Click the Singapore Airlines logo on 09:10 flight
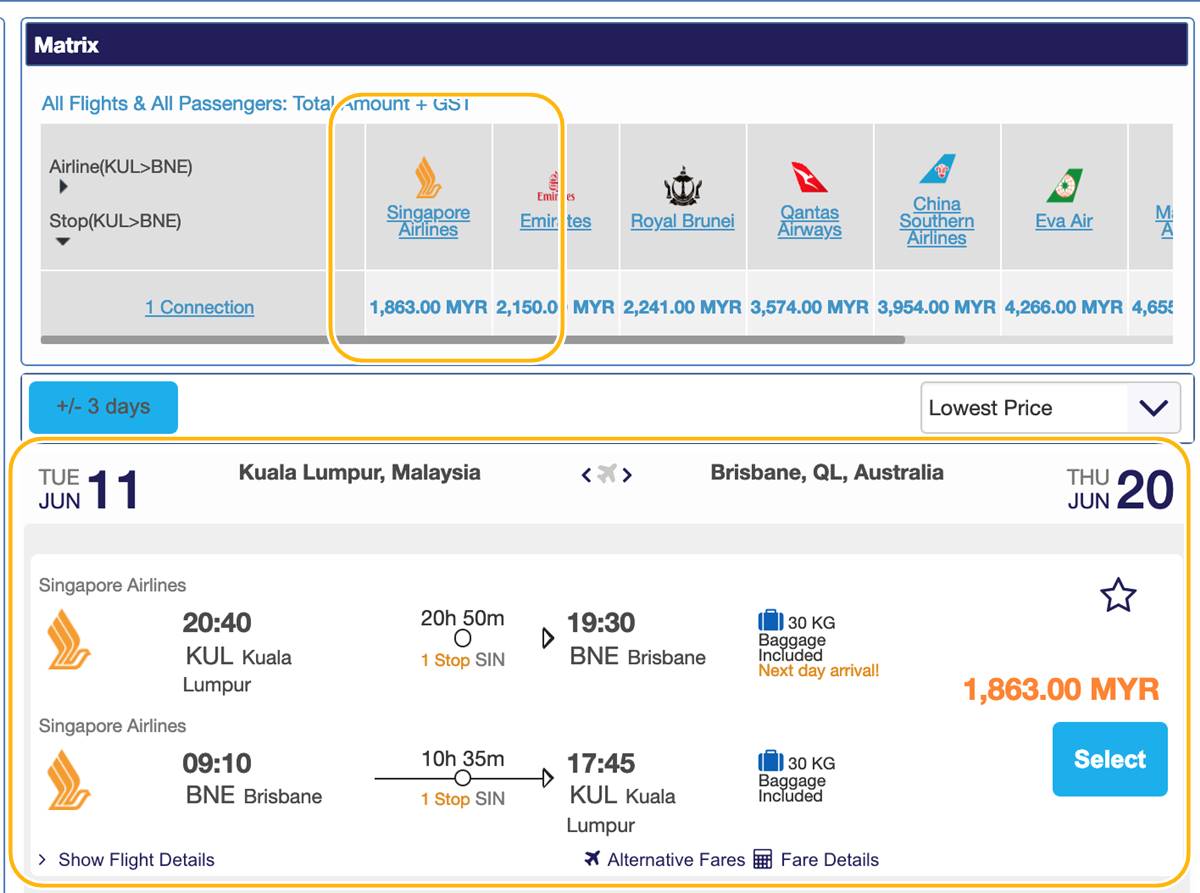 [x=69, y=780]
